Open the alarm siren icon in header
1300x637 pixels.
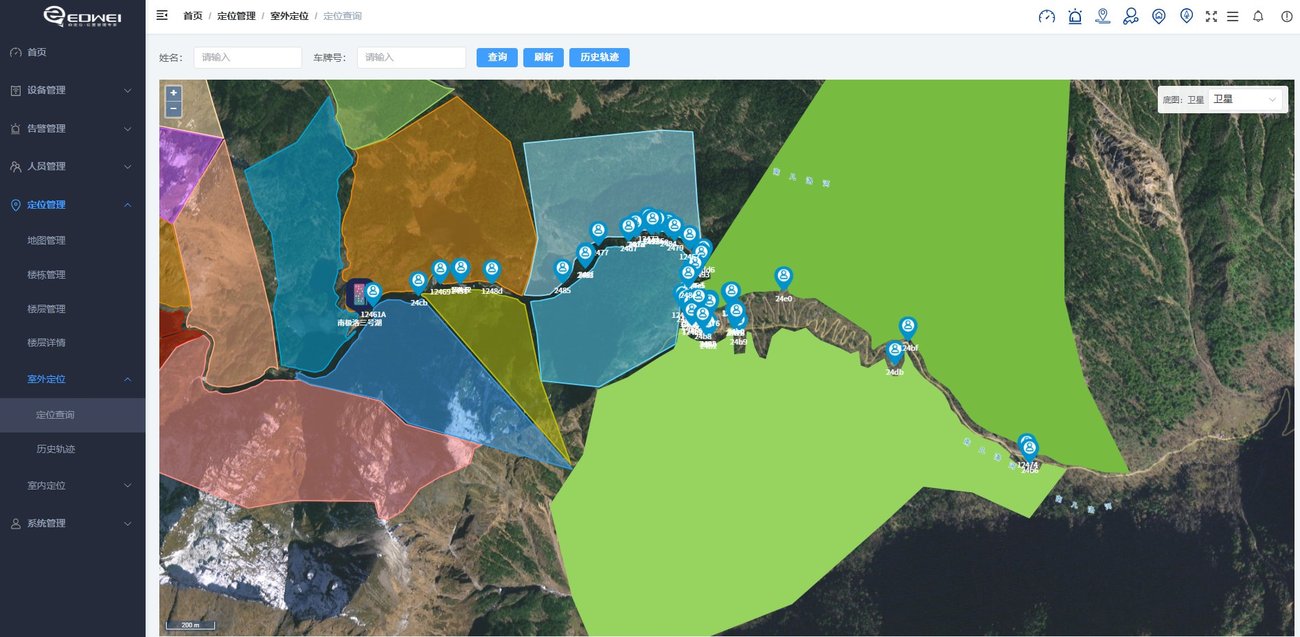[x=1075, y=16]
